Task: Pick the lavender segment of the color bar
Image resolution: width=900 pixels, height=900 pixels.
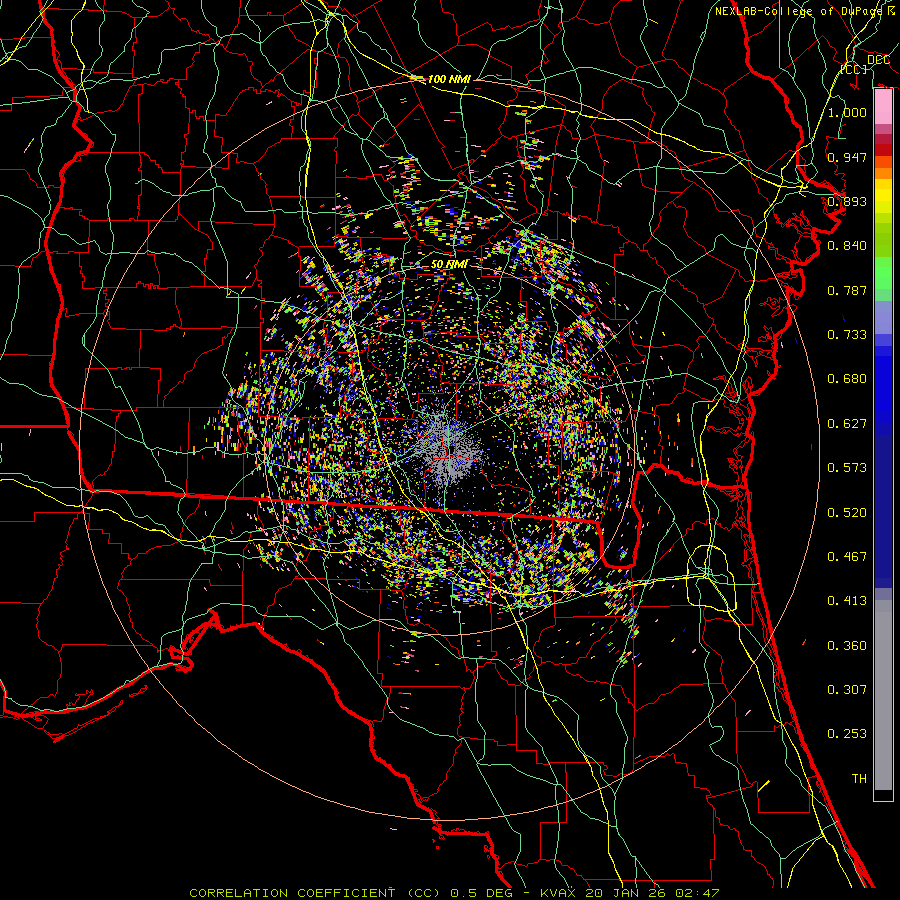Action: [883, 317]
